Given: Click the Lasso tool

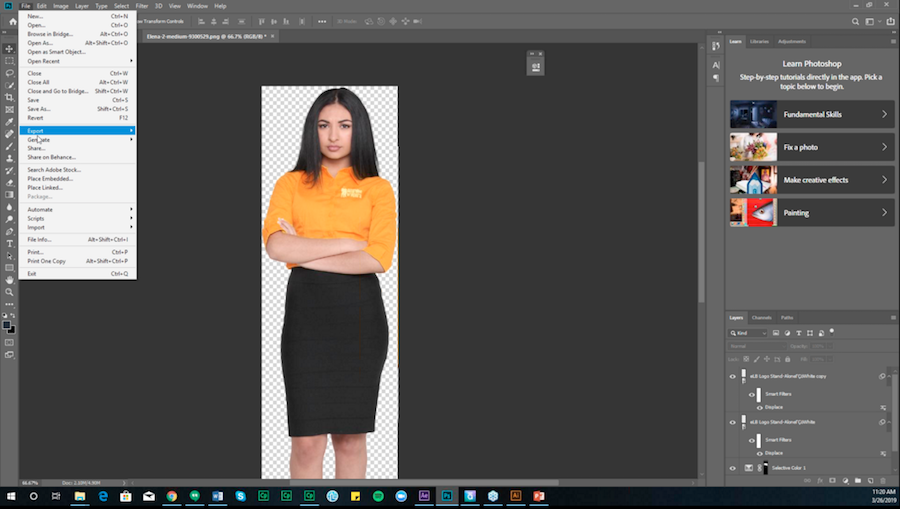Looking at the screenshot, I should (10, 73).
